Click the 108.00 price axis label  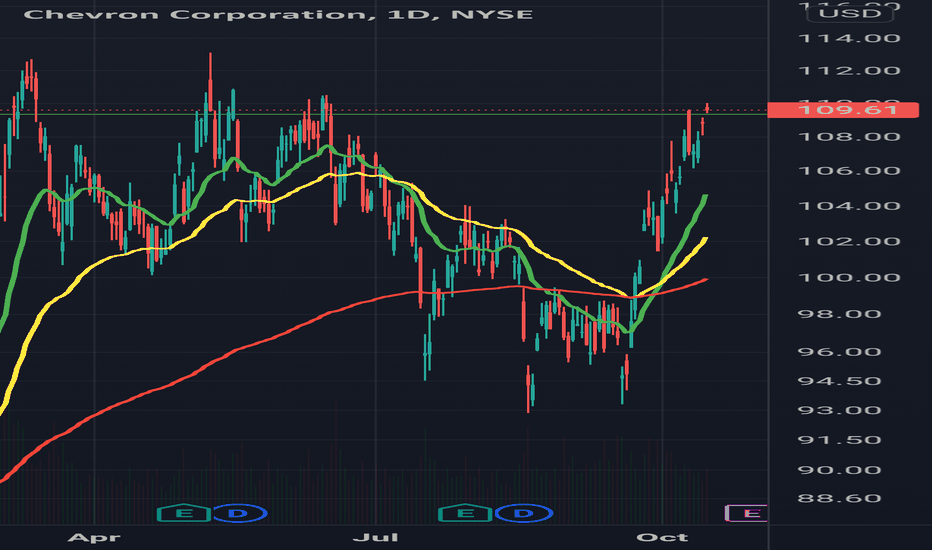click(x=849, y=137)
